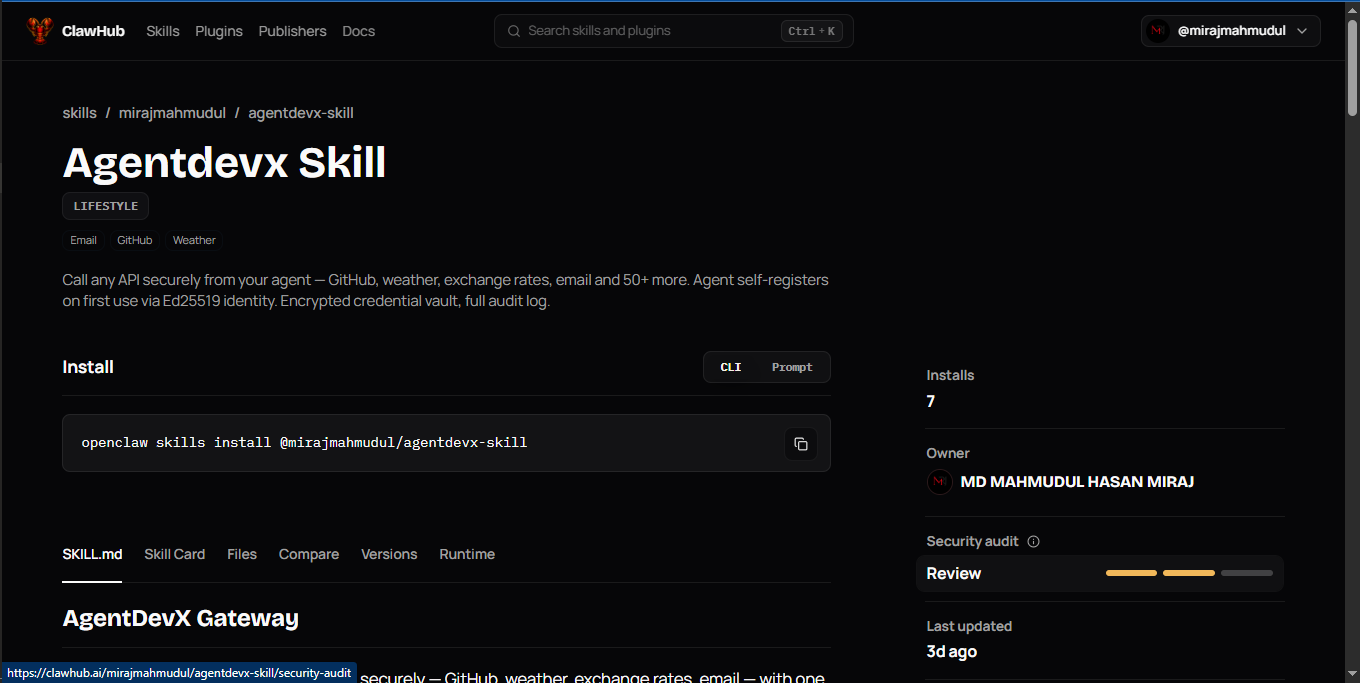
Task: Click the GitHub tag
Action: click(x=135, y=240)
